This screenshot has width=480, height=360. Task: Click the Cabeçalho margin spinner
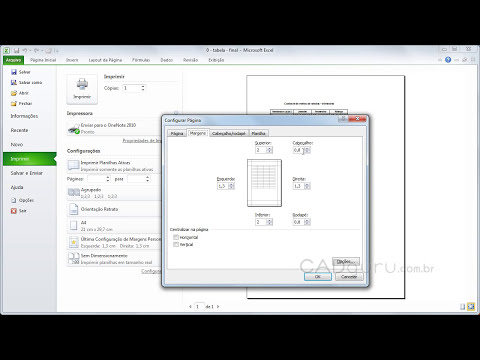307,150
